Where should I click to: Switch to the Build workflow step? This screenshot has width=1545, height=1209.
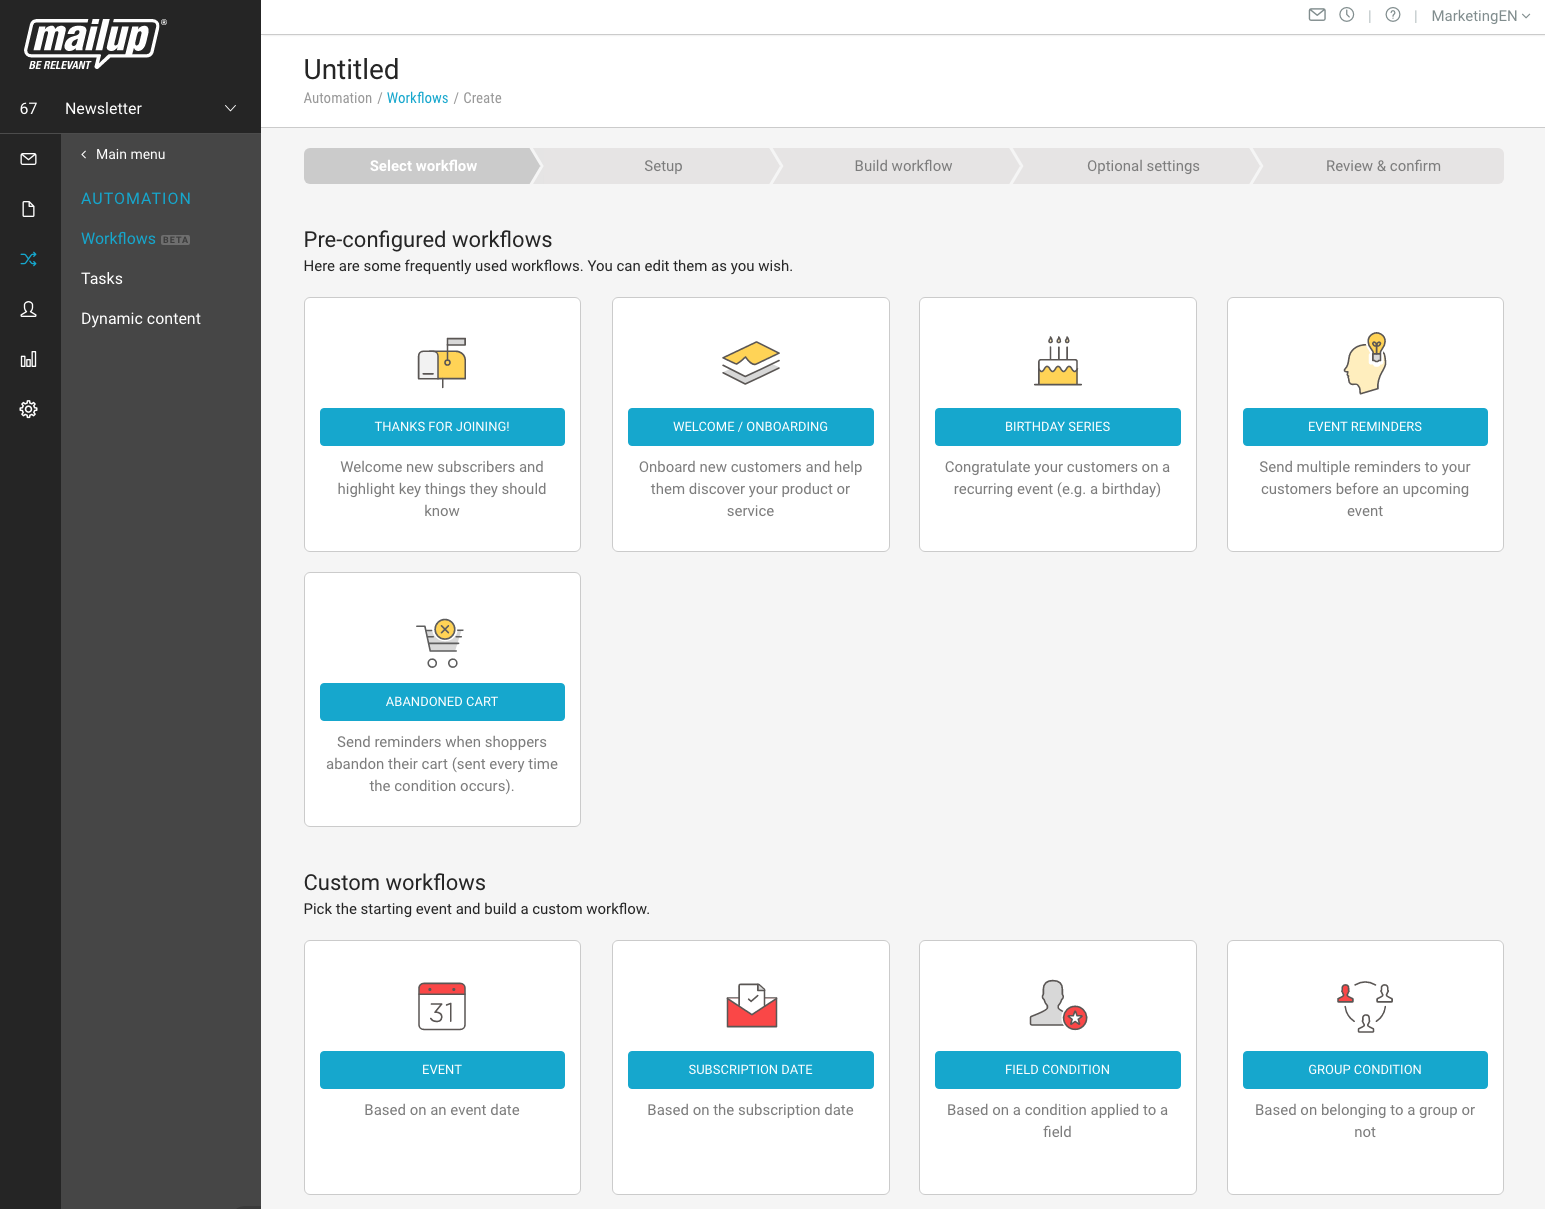click(x=903, y=166)
